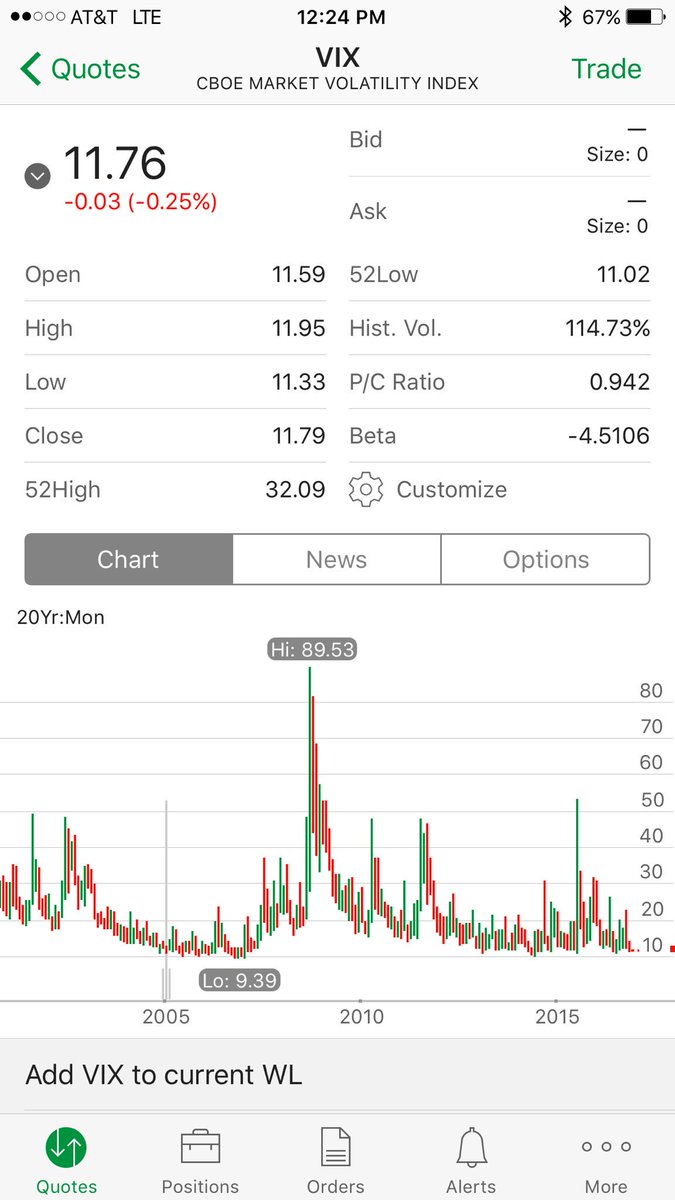Tap the Lo: 9.39 chart label
The width and height of the screenshot is (675, 1200).
tap(239, 980)
